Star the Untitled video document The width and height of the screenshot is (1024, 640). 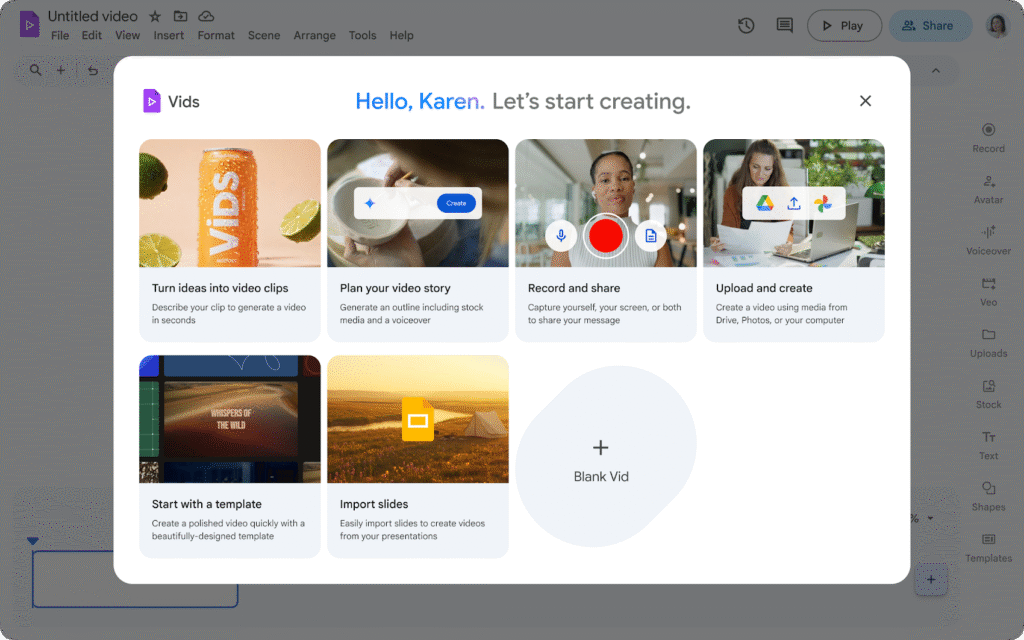pyautogui.click(x=155, y=17)
